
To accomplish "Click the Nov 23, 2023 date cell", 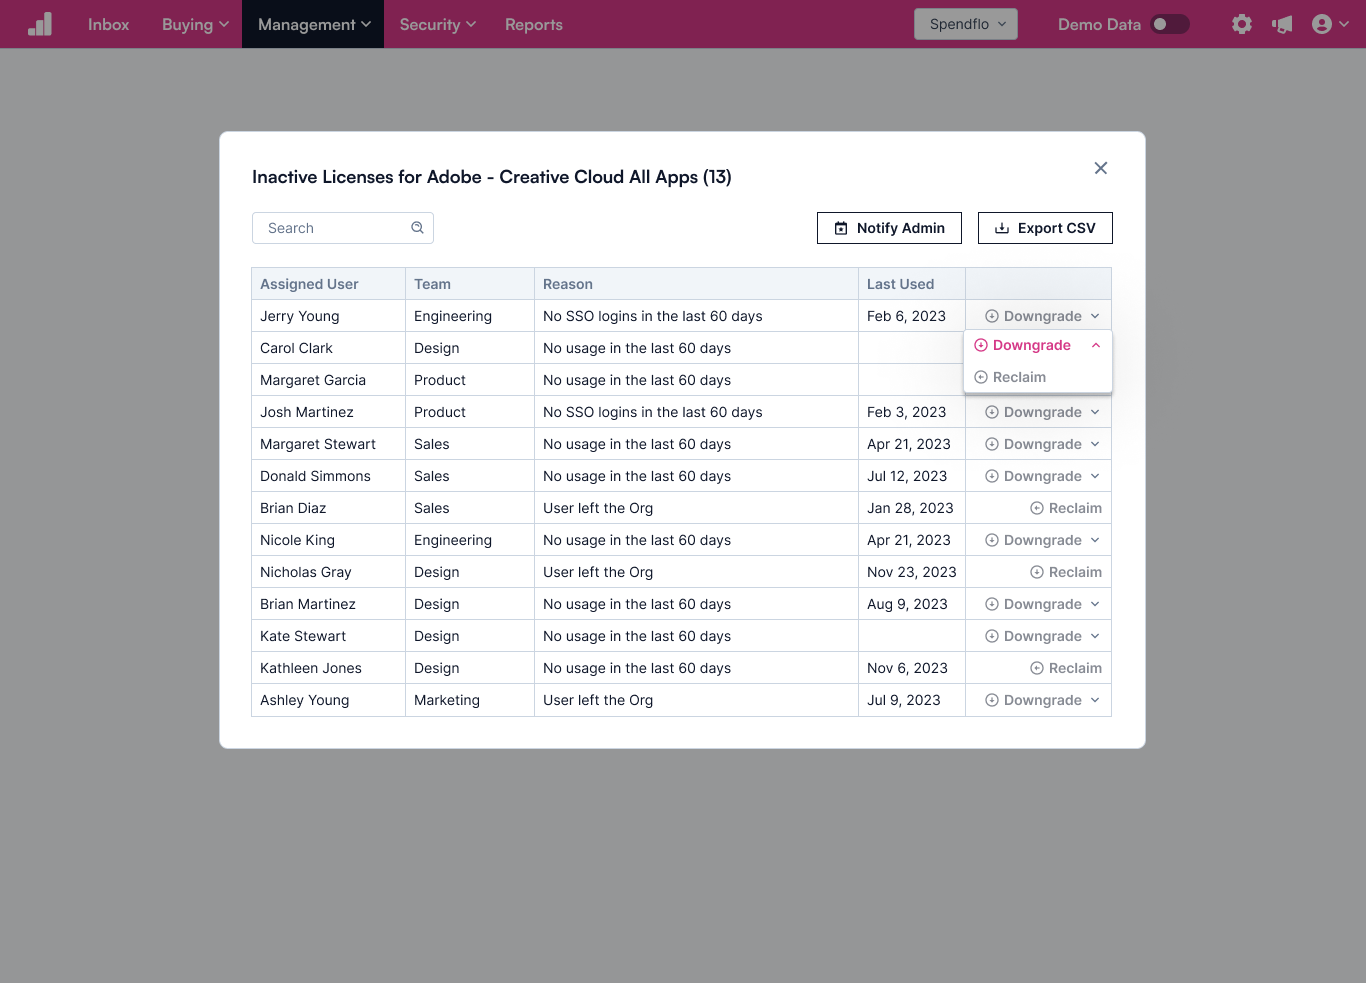I will point(912,572).
